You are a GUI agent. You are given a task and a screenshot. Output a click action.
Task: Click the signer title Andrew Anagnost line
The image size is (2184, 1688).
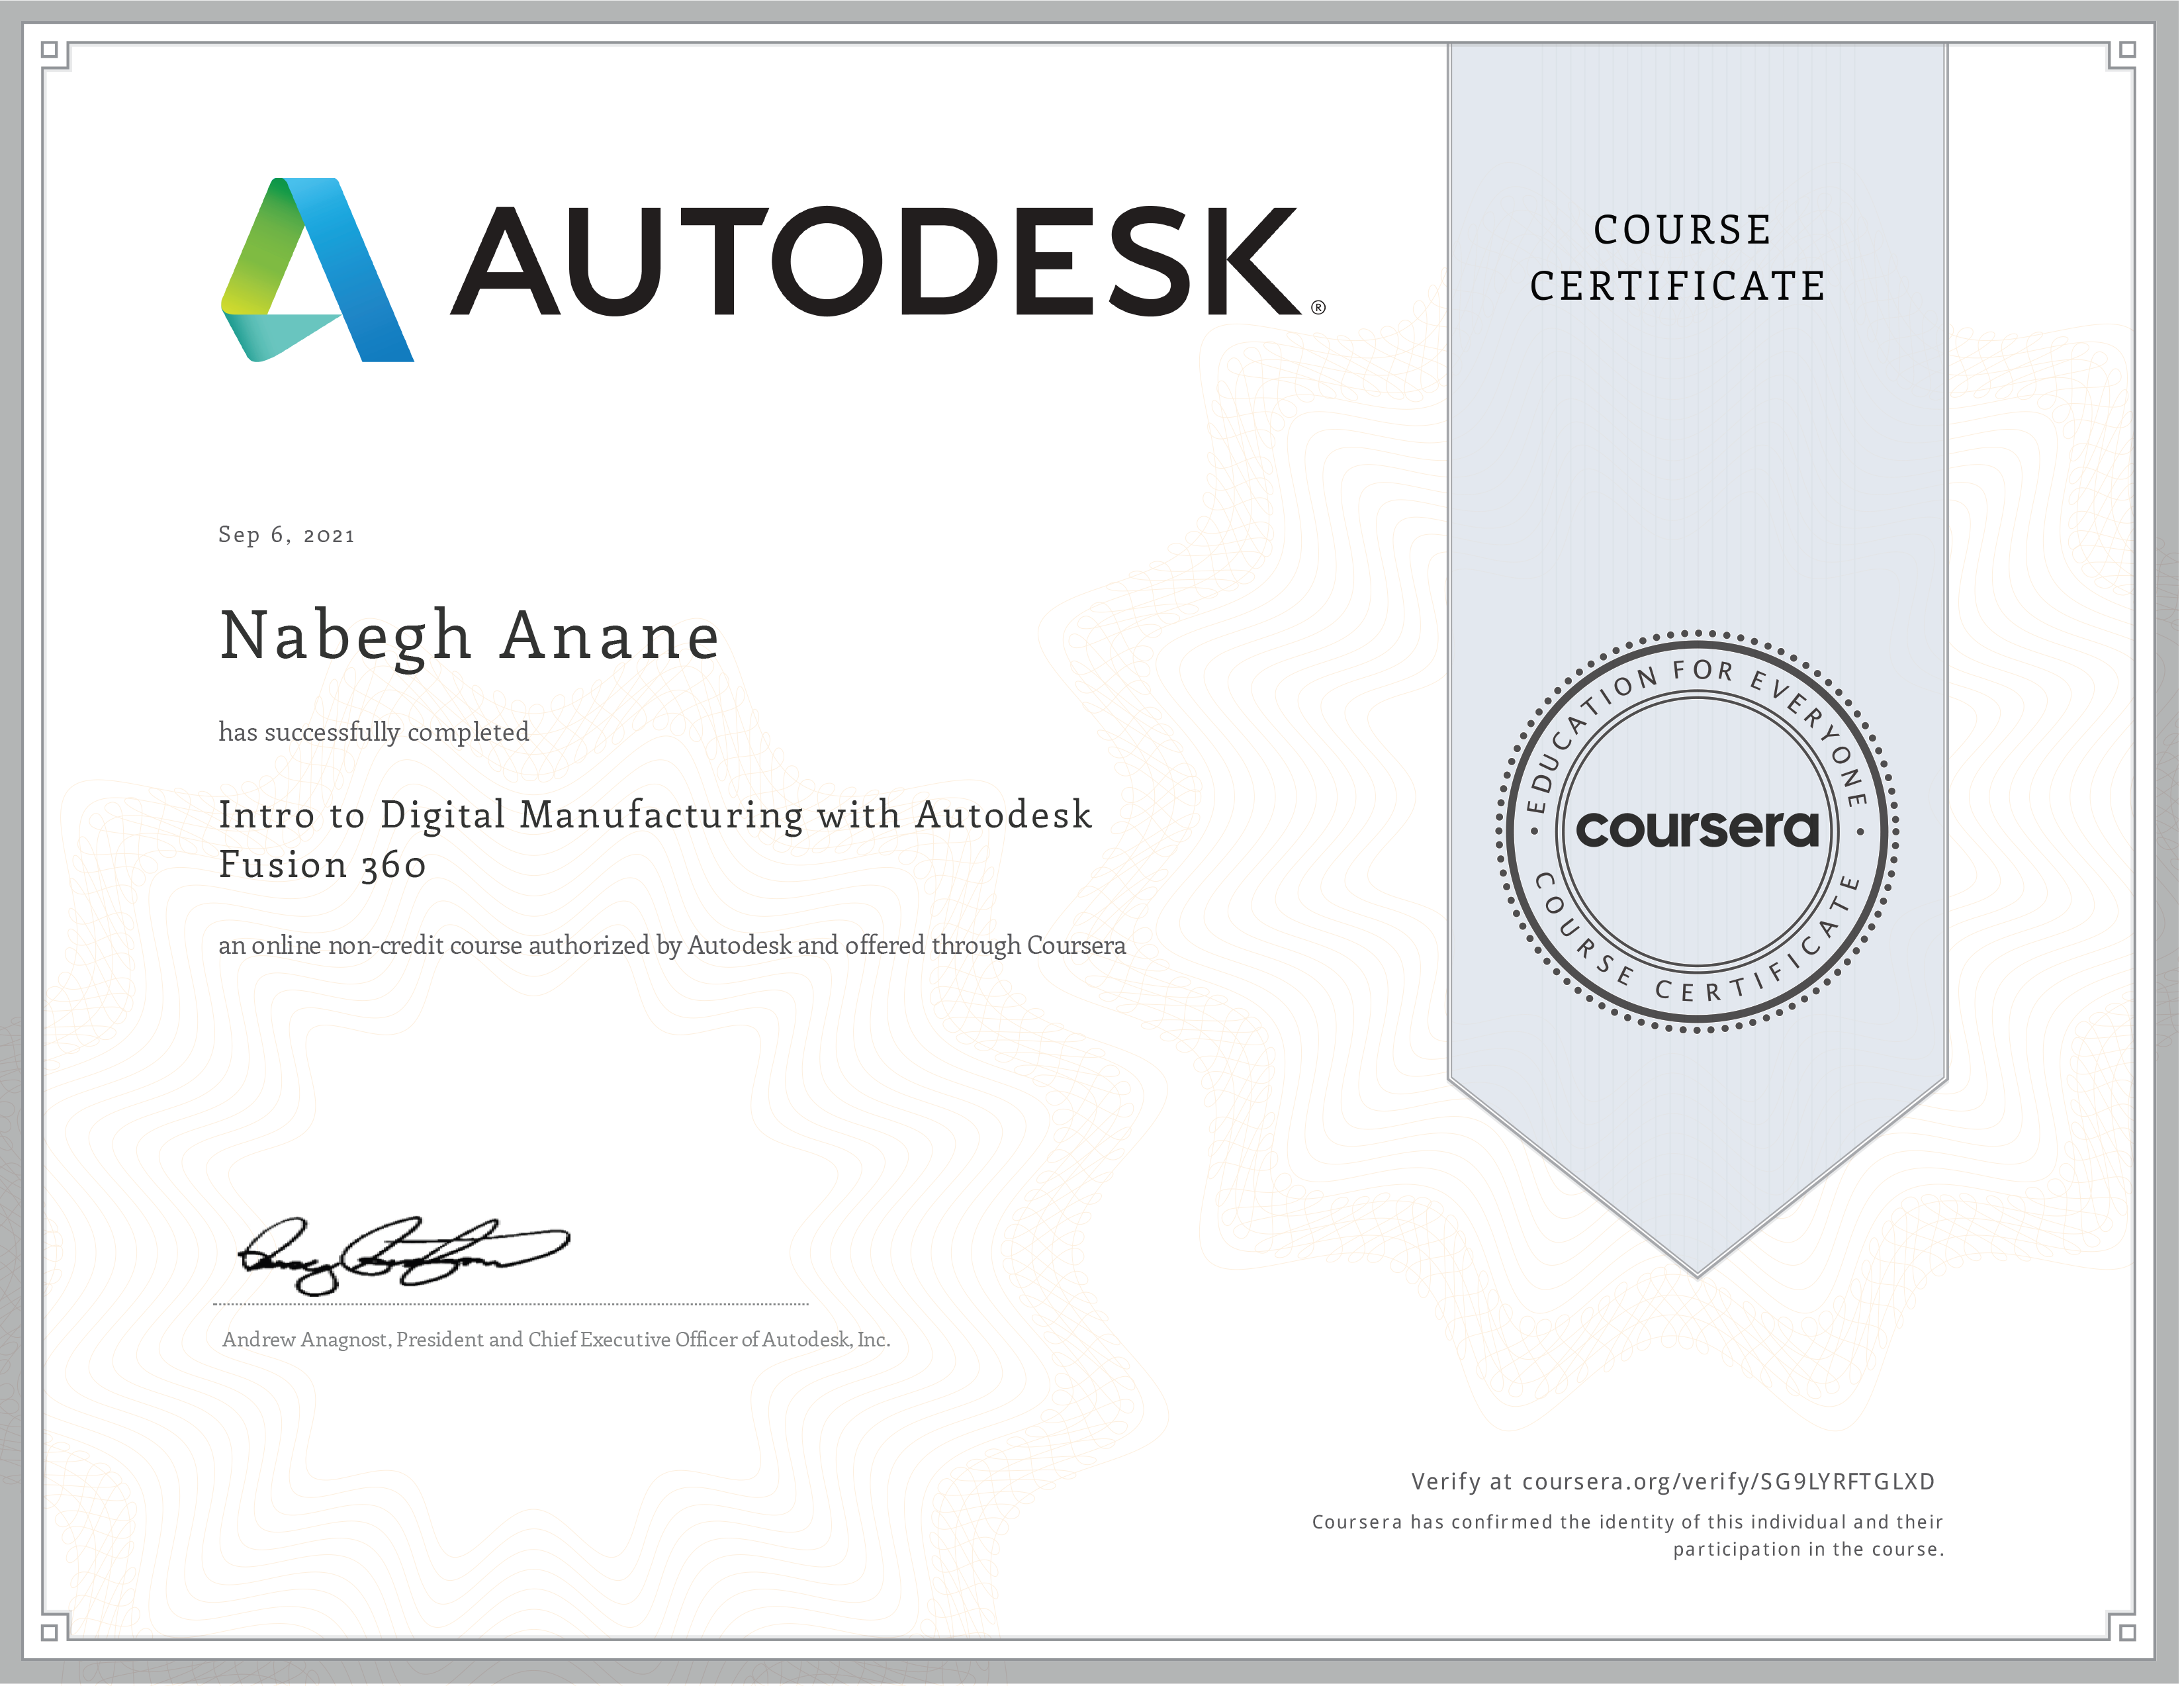click(x=556, y=1341)
